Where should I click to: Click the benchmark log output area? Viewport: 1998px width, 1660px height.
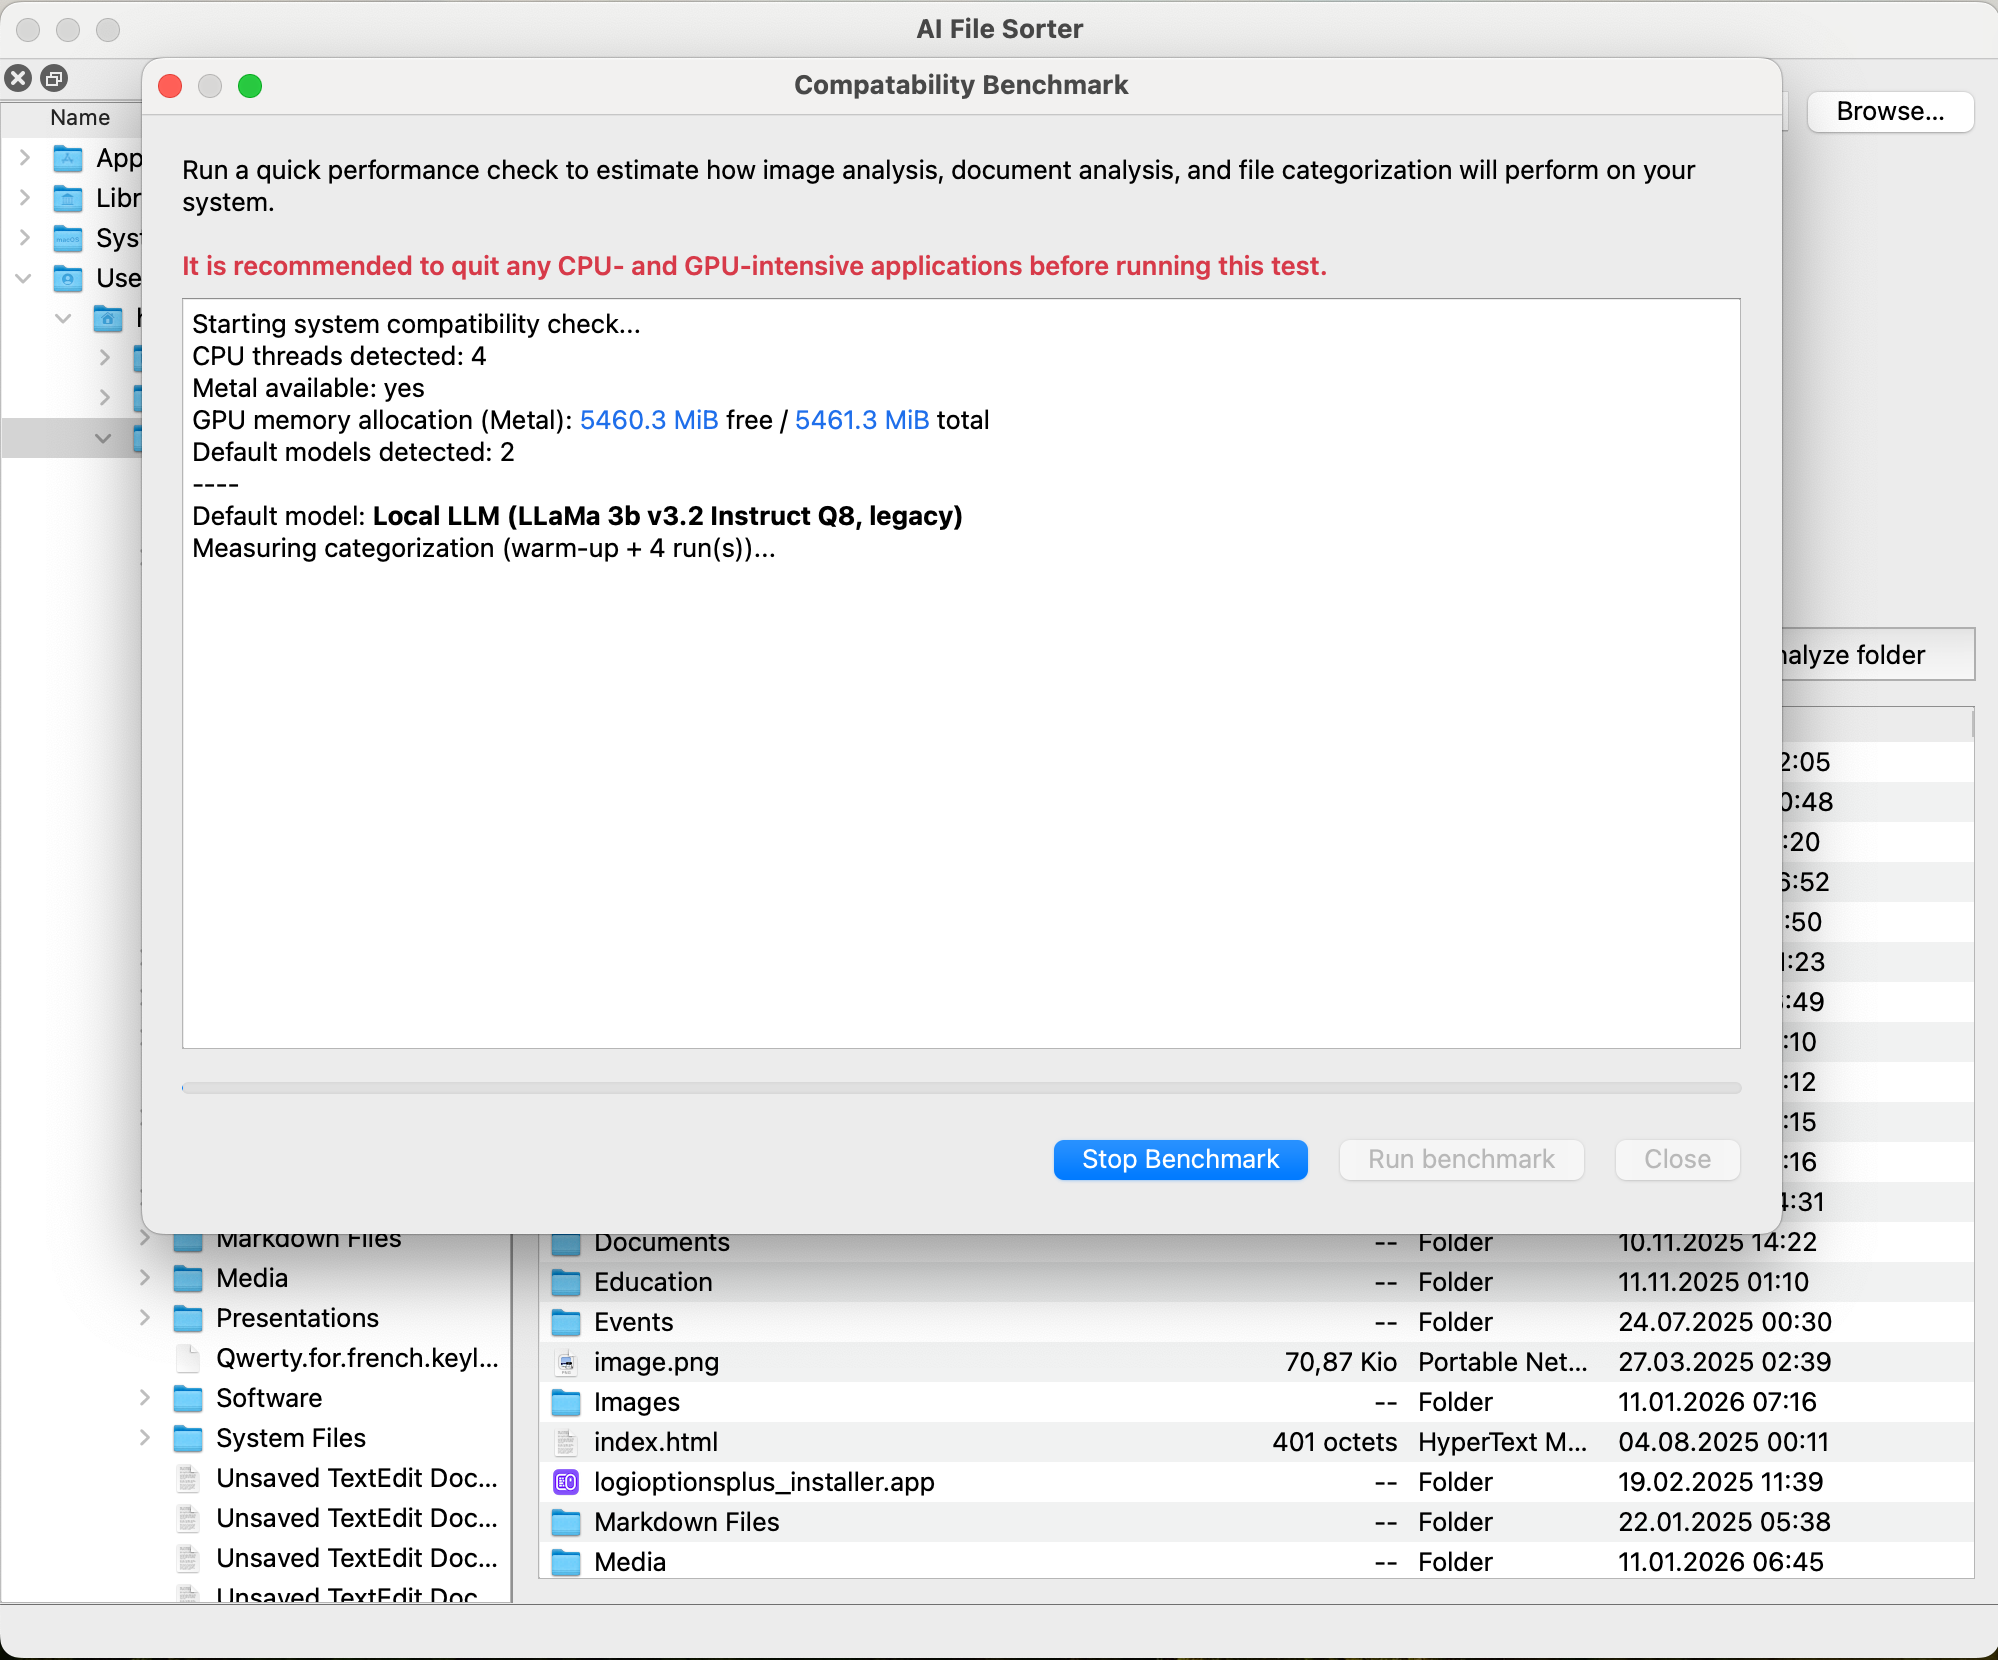pos(961,673)
